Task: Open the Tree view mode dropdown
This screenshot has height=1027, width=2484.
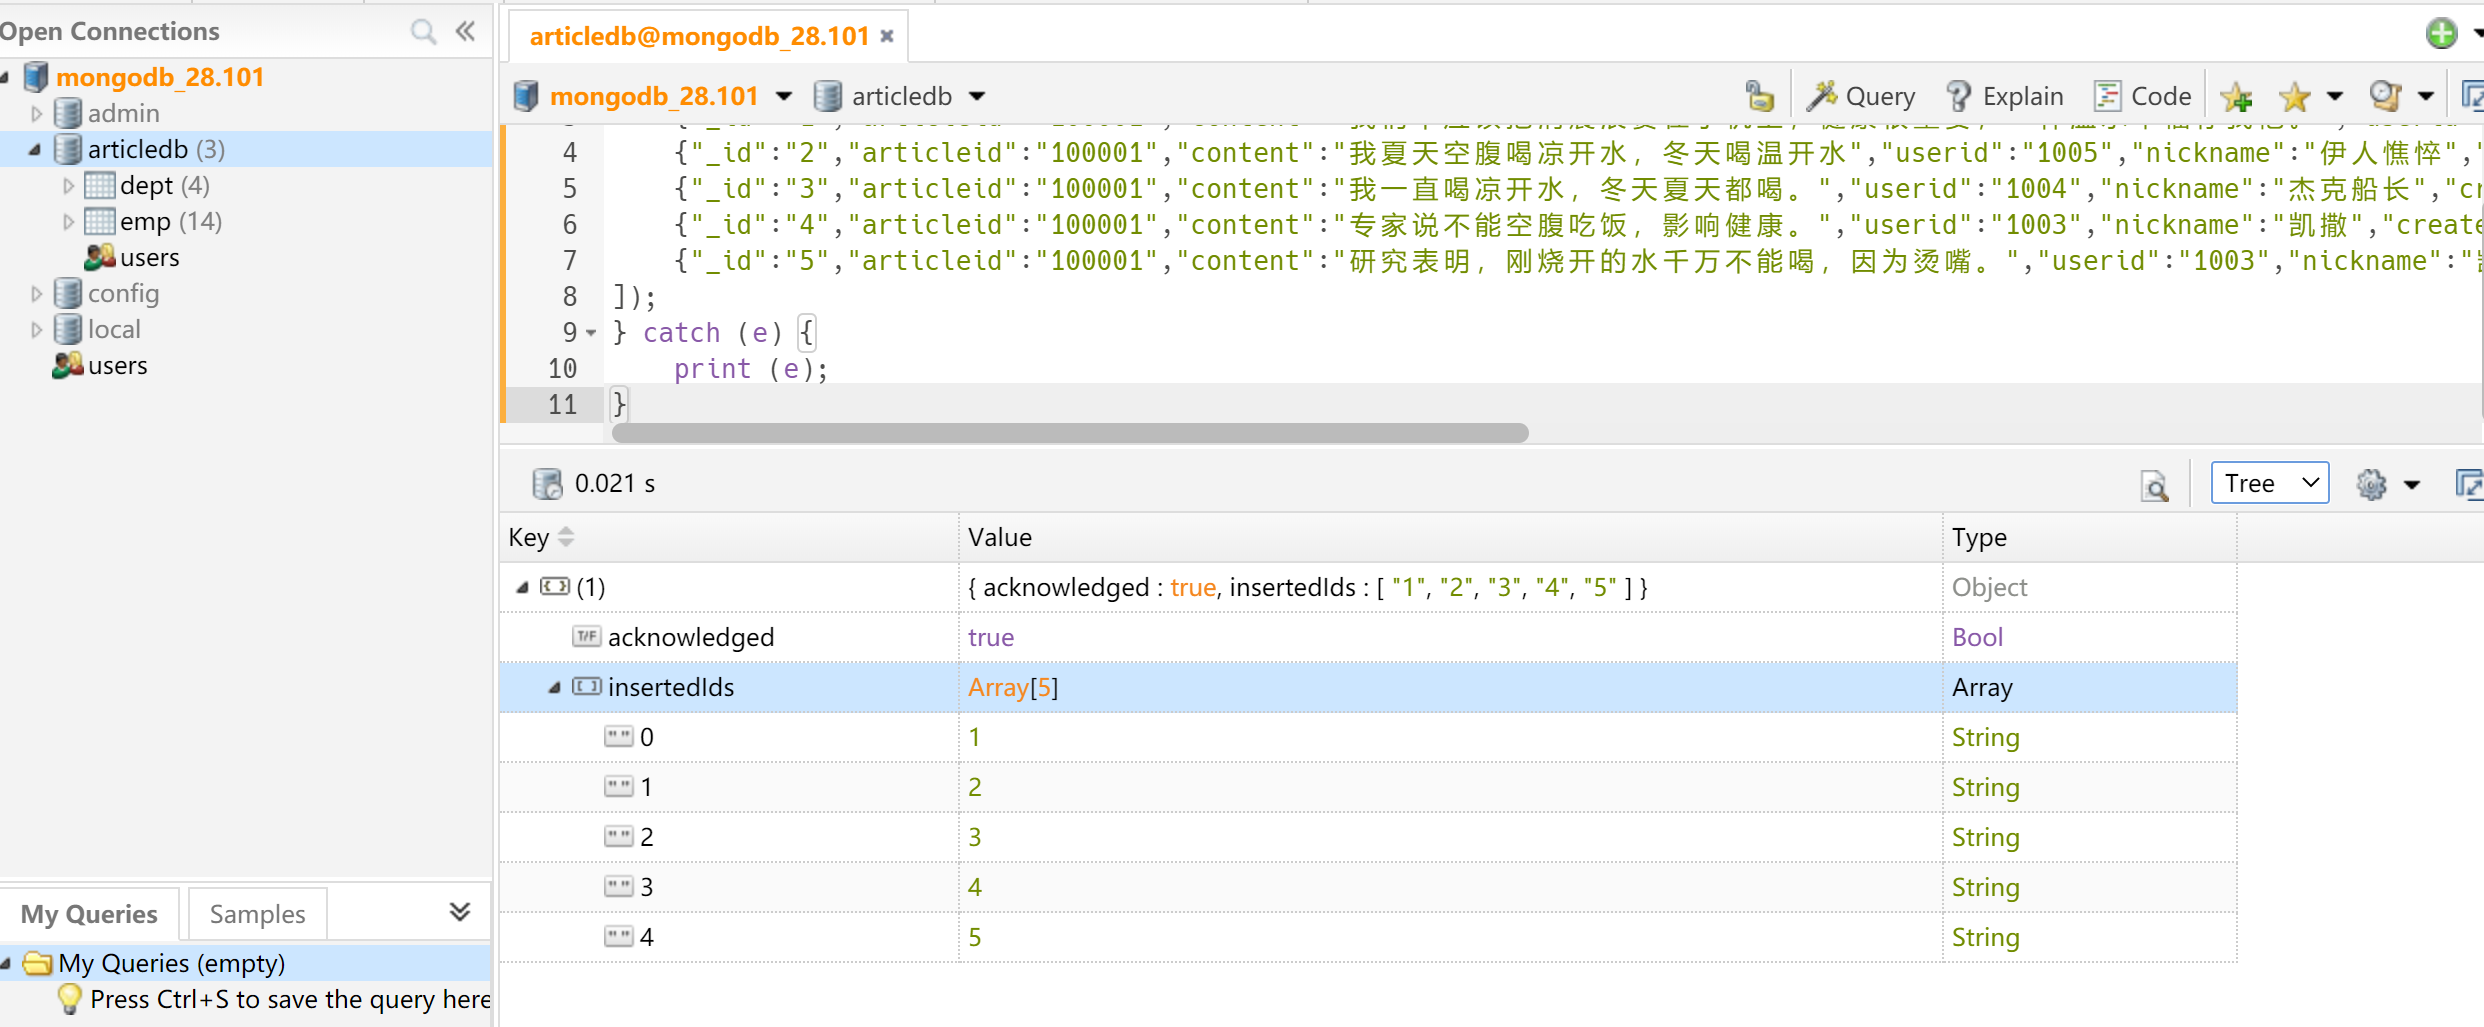Action: coord(2269,484)
